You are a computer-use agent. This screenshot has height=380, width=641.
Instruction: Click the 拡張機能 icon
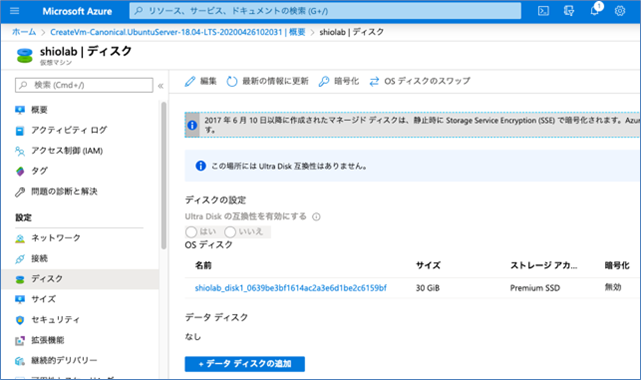20,340
